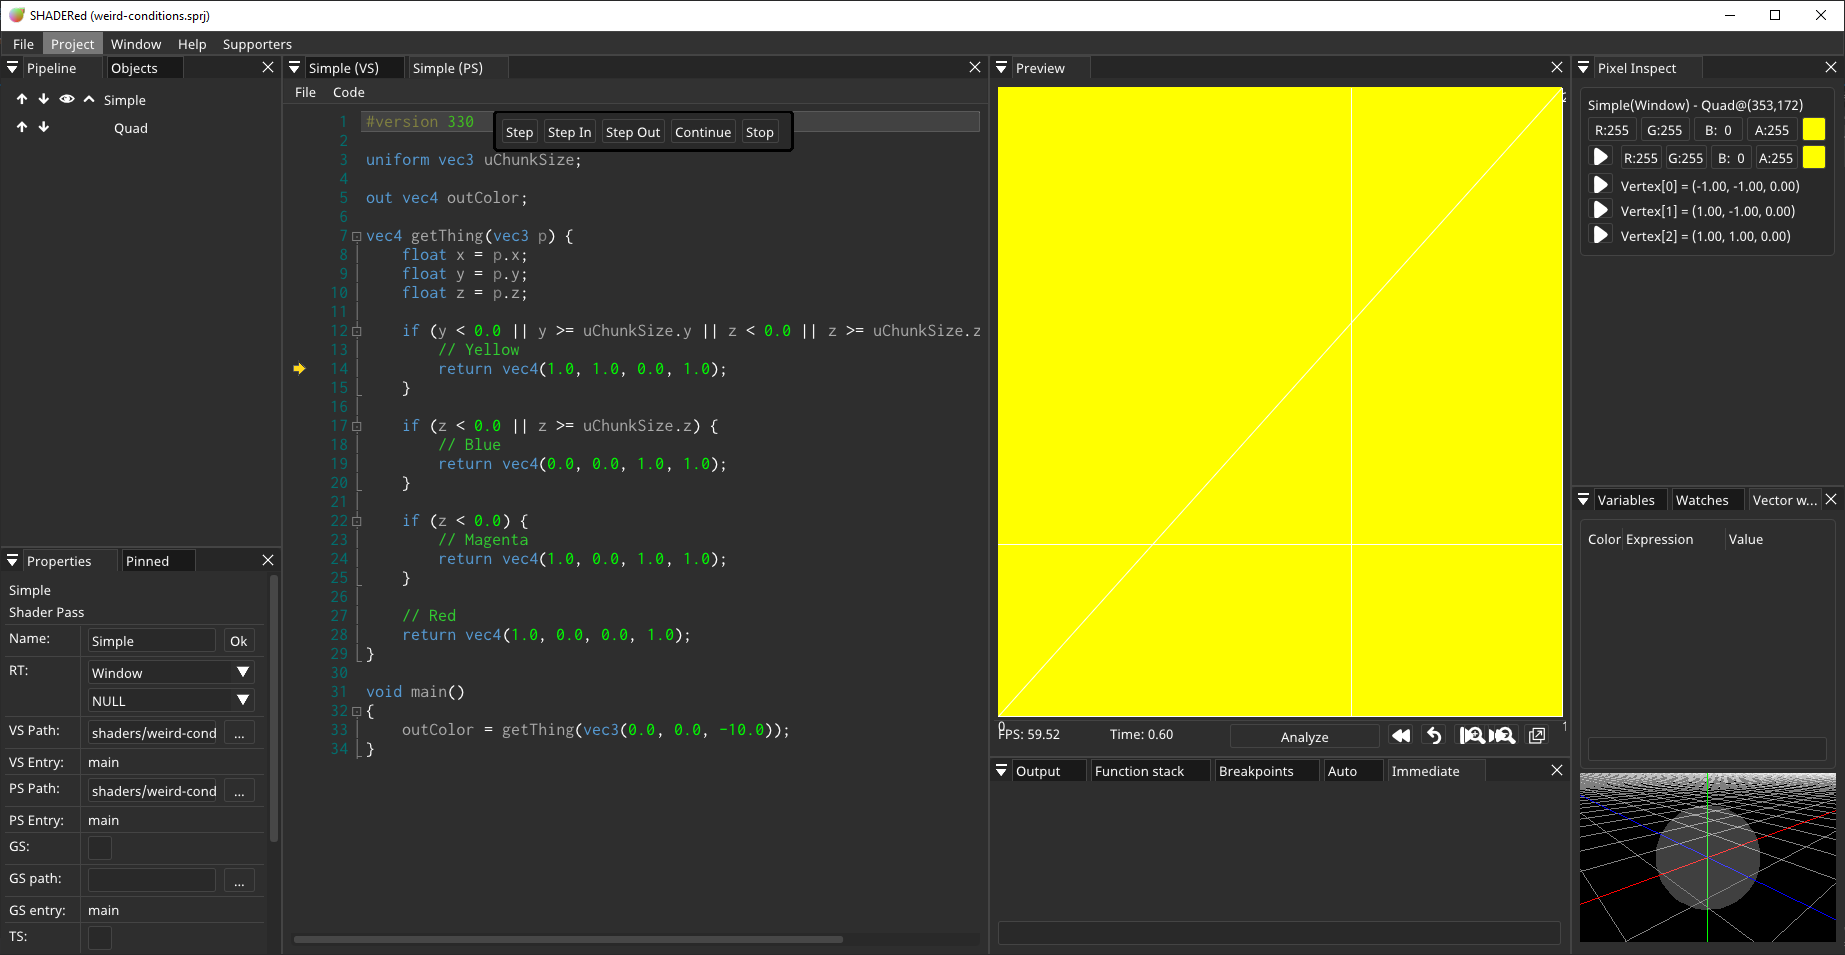This screenshot has width=1845, height=955.
Task: Enable the TS checkbox in Properties
Action: click(99, 938)
